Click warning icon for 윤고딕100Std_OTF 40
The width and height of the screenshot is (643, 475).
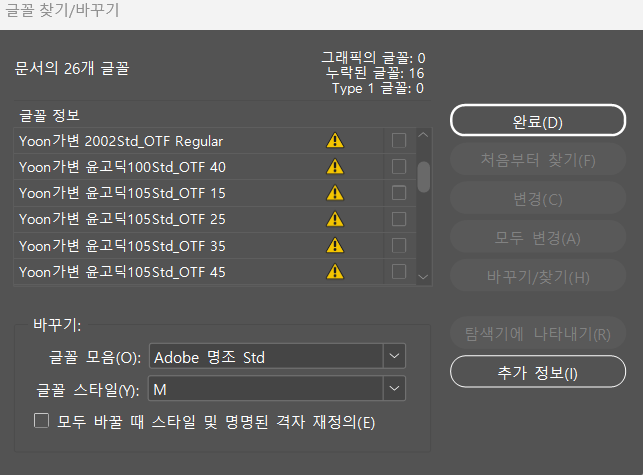coord(335,167)
